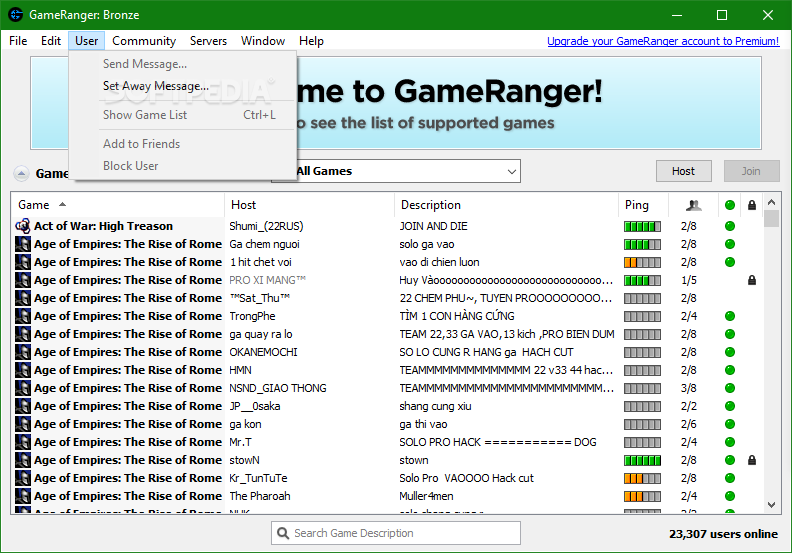Open the Edit menu
The image size is (792, 553).
point(51,41)
